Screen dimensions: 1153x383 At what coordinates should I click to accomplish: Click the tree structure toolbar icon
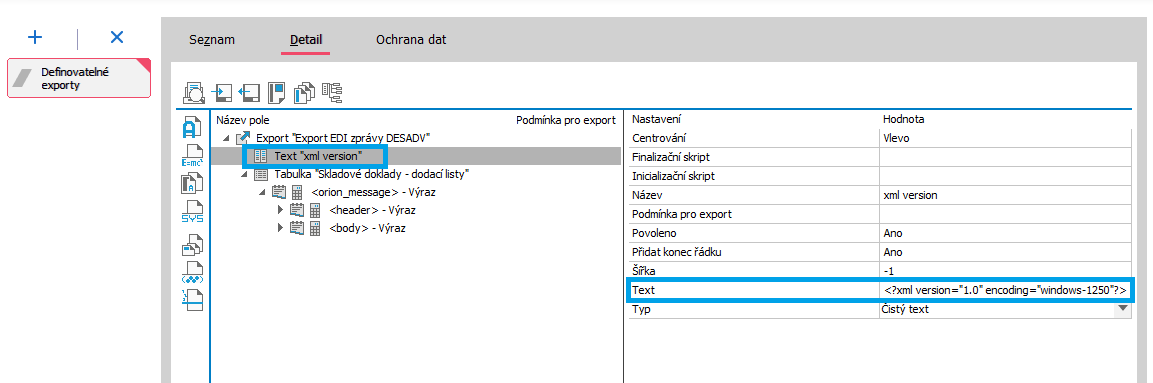click(332, 93)
